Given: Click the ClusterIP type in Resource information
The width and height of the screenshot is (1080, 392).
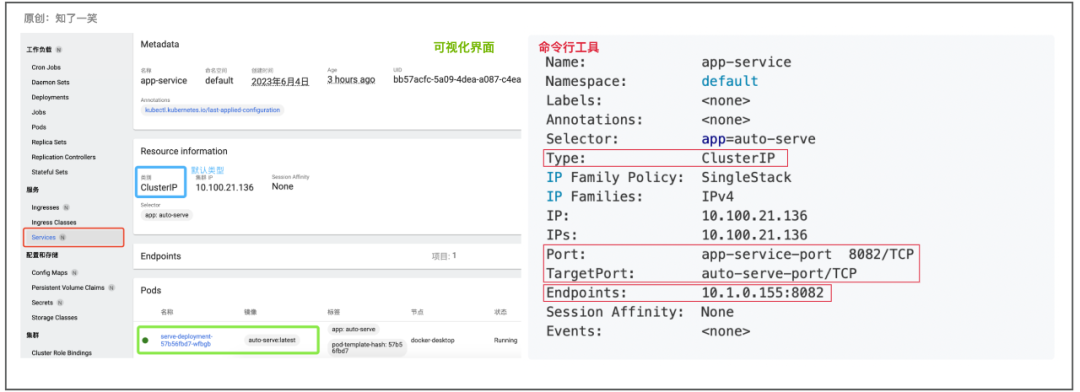Looking at the screenshot, I should [x=160, y=187].
